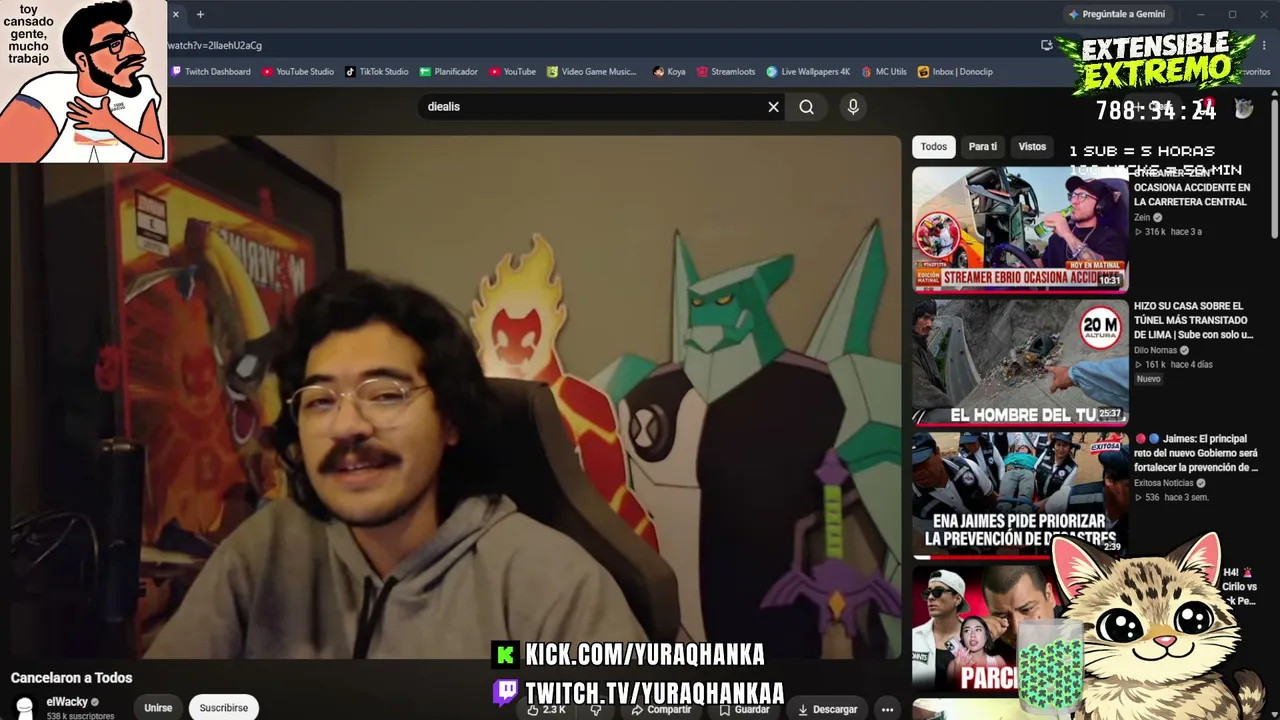Save the video with Guardar

pyautogui.click(x=744, y=709)
